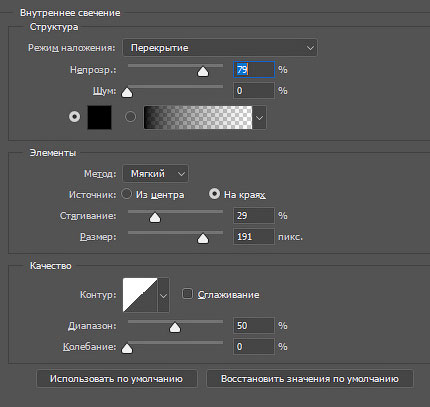The width and height of the screenshot is (430, 407).
Task: Click the Контур contour curve thumbnail
Action: 140,295
